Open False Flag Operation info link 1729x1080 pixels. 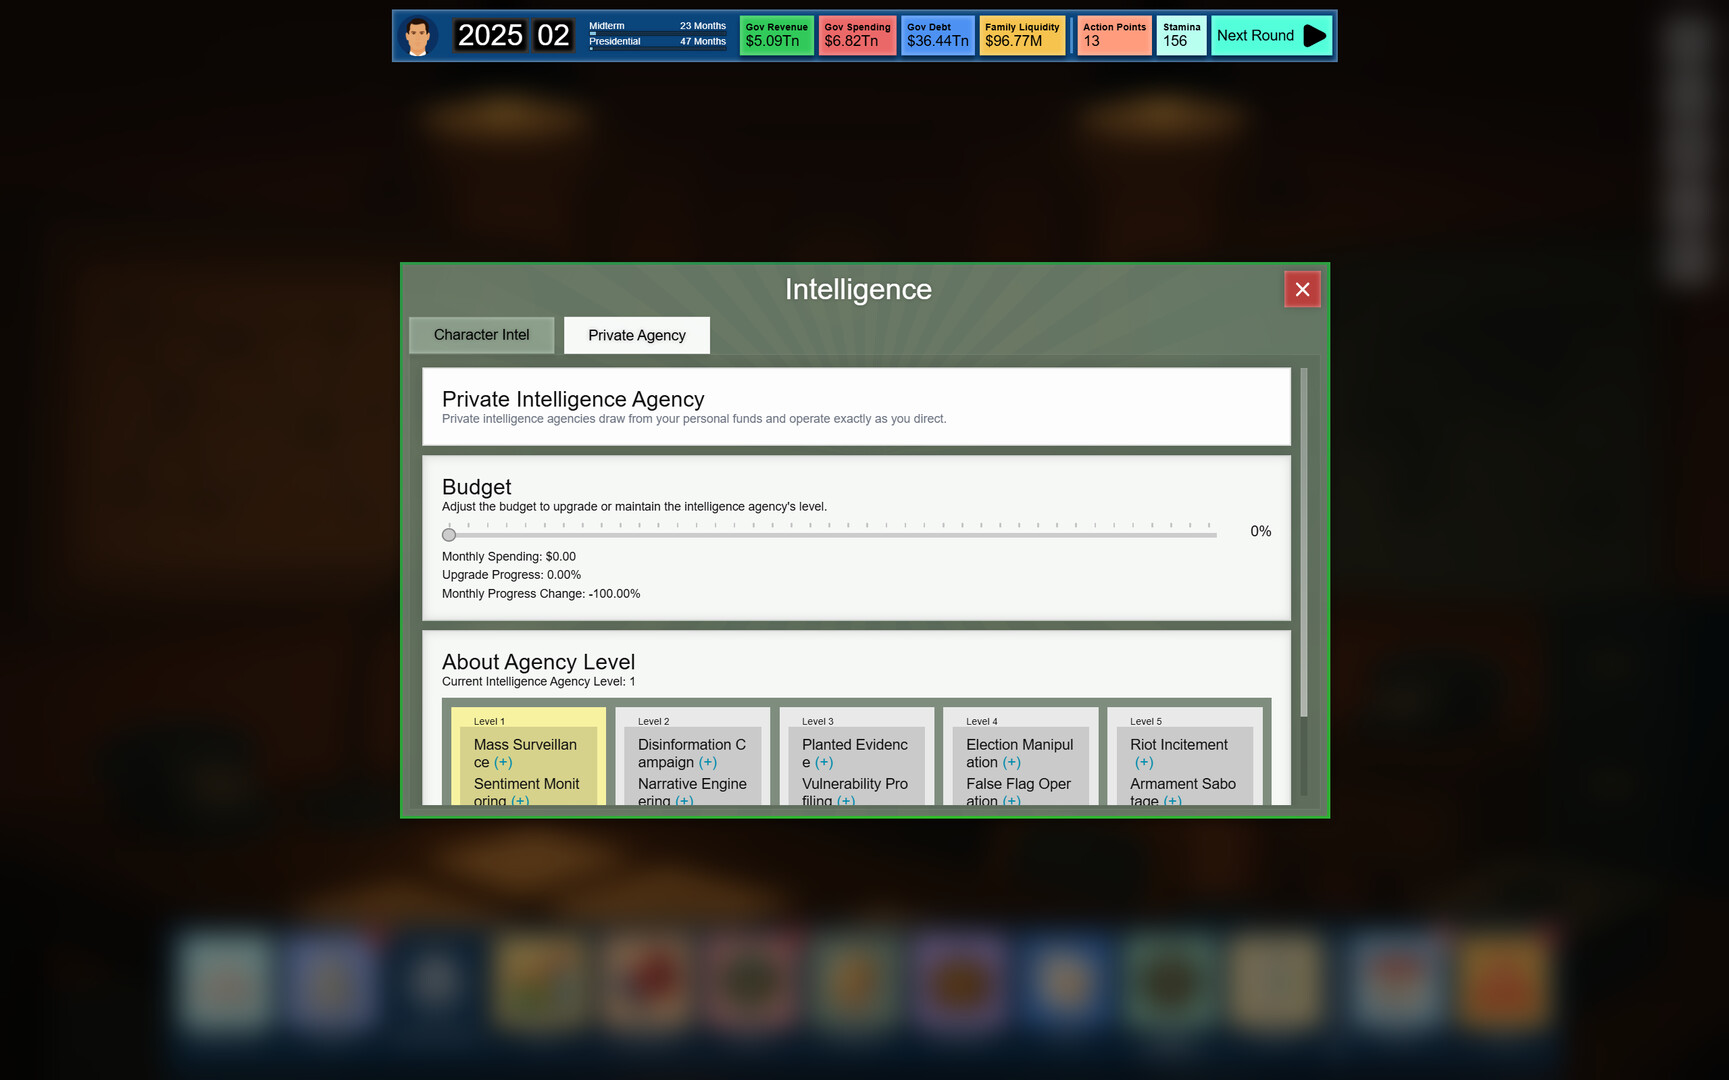[x=1011, y=801]
